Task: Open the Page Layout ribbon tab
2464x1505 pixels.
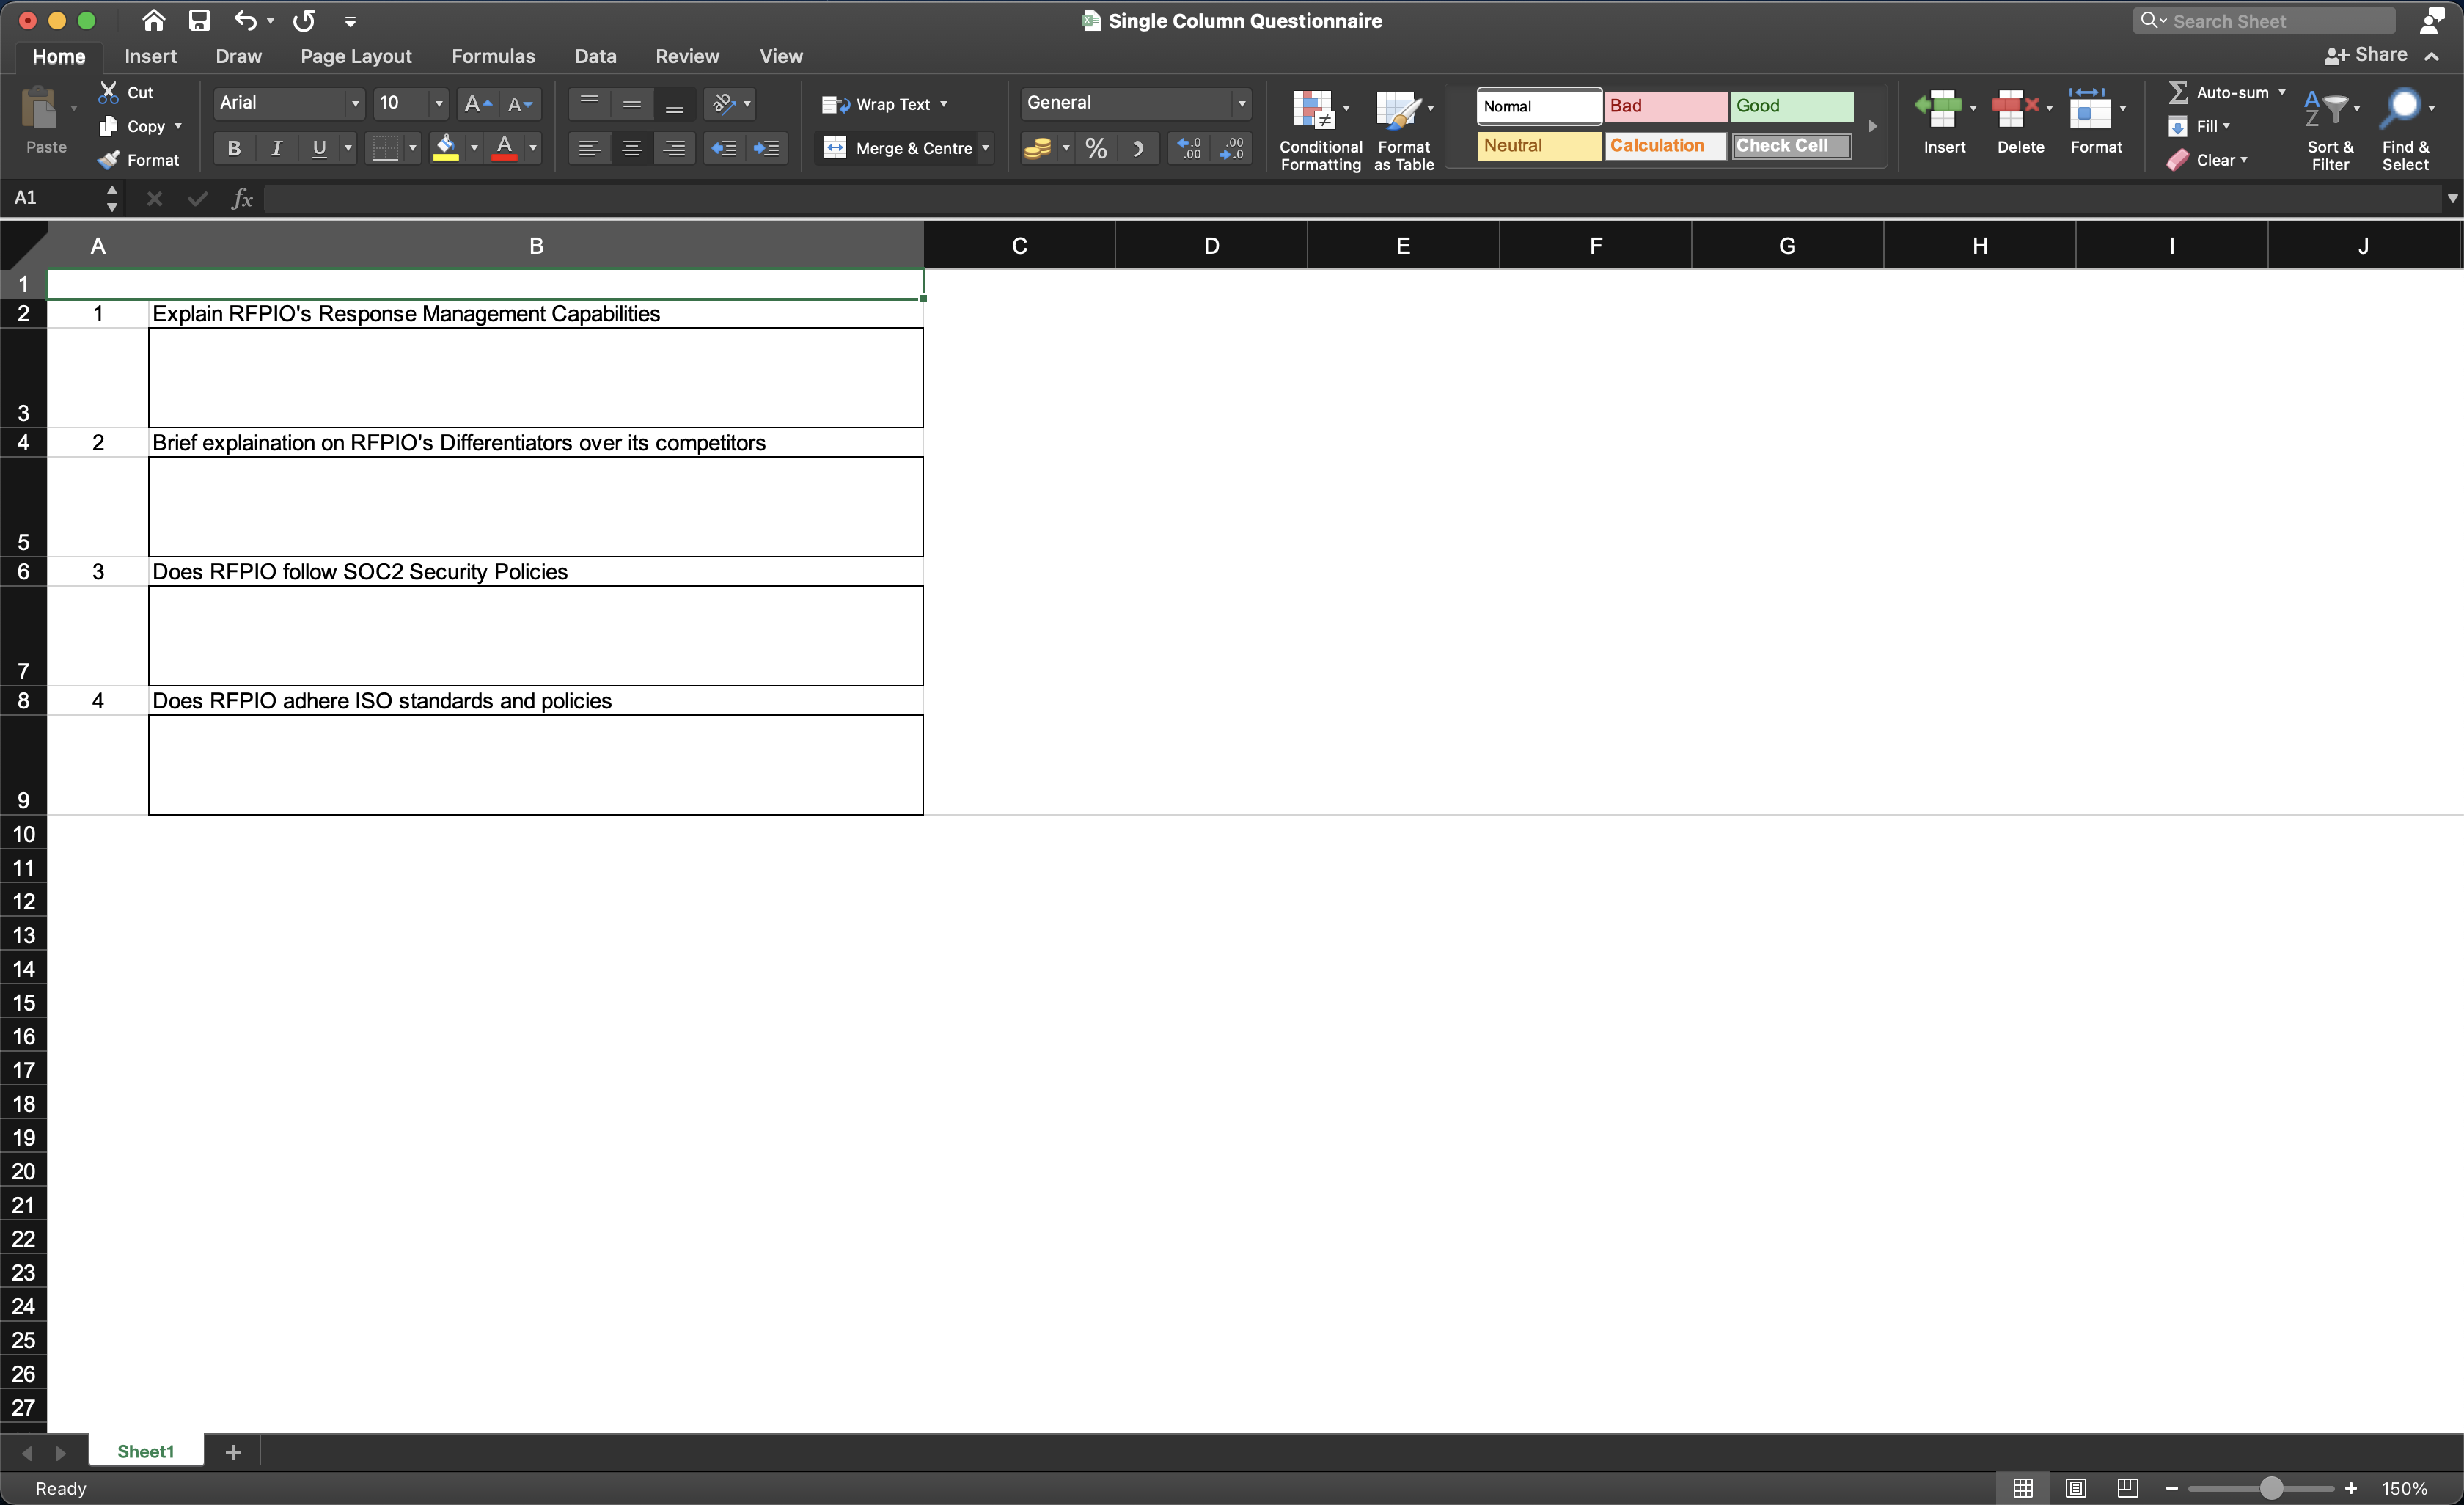Action: [356, 56]
